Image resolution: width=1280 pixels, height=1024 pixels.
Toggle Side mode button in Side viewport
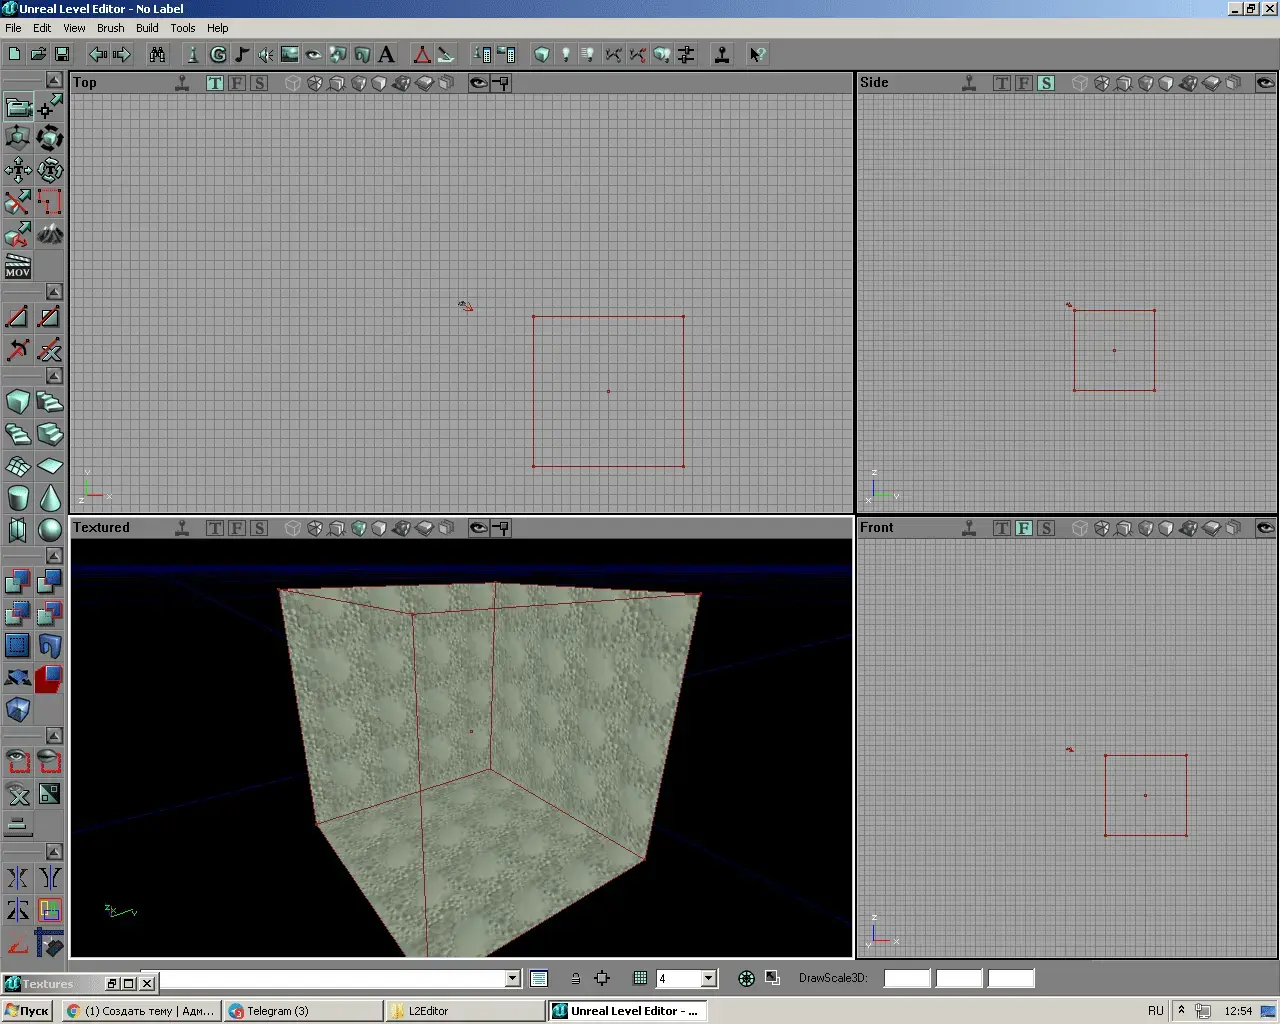[1046, 83]
